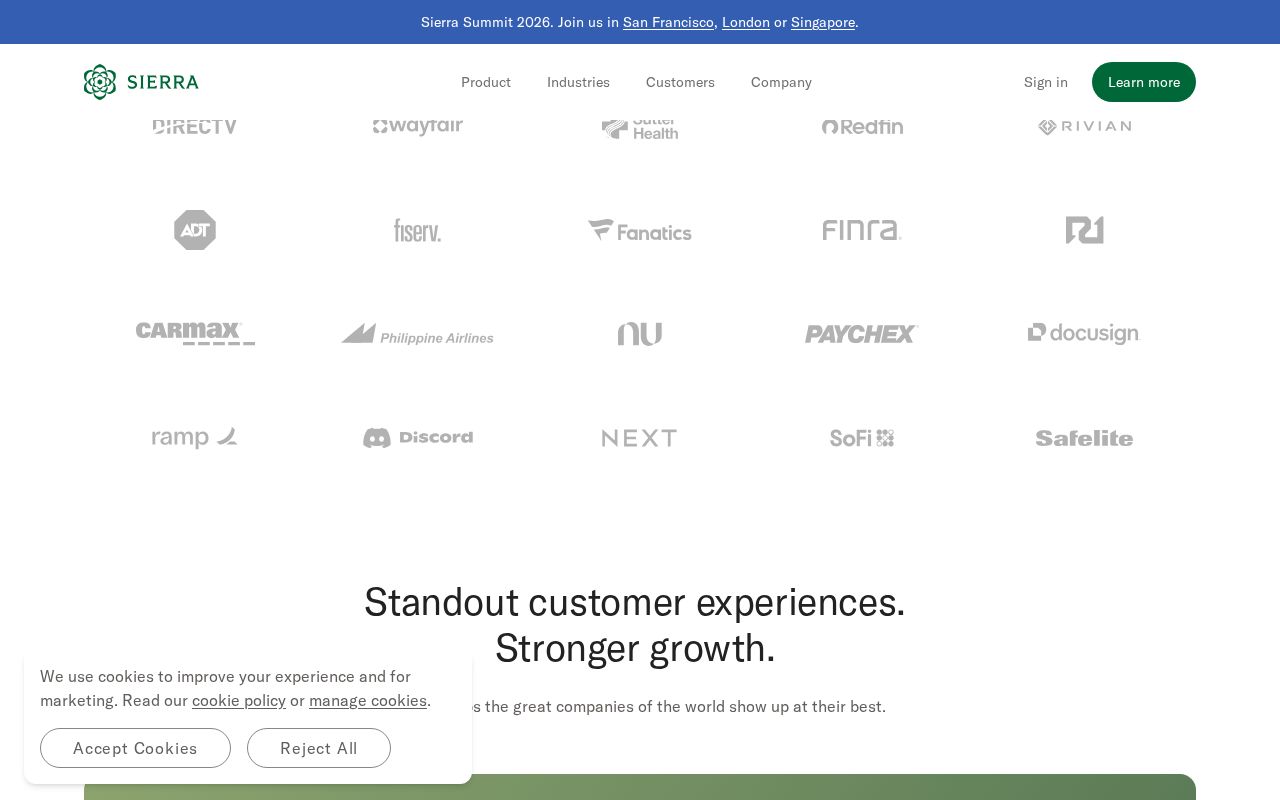Open the London summit link

tap(746, 22)
